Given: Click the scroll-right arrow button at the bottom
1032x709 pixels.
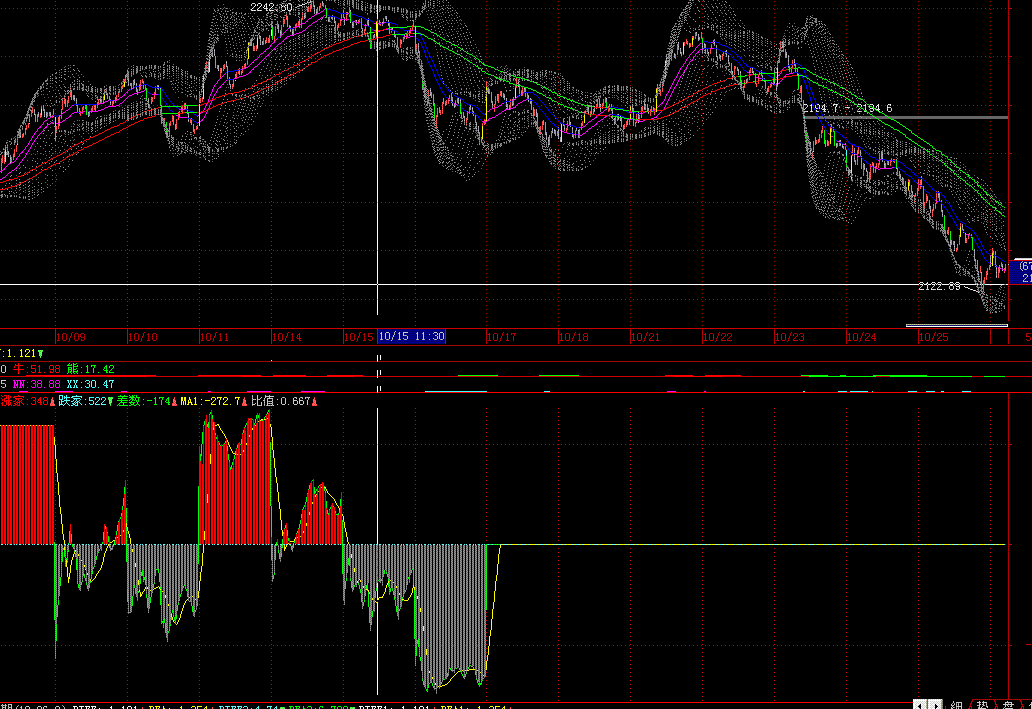Looking at the screenshot, I should click(934, 705).
